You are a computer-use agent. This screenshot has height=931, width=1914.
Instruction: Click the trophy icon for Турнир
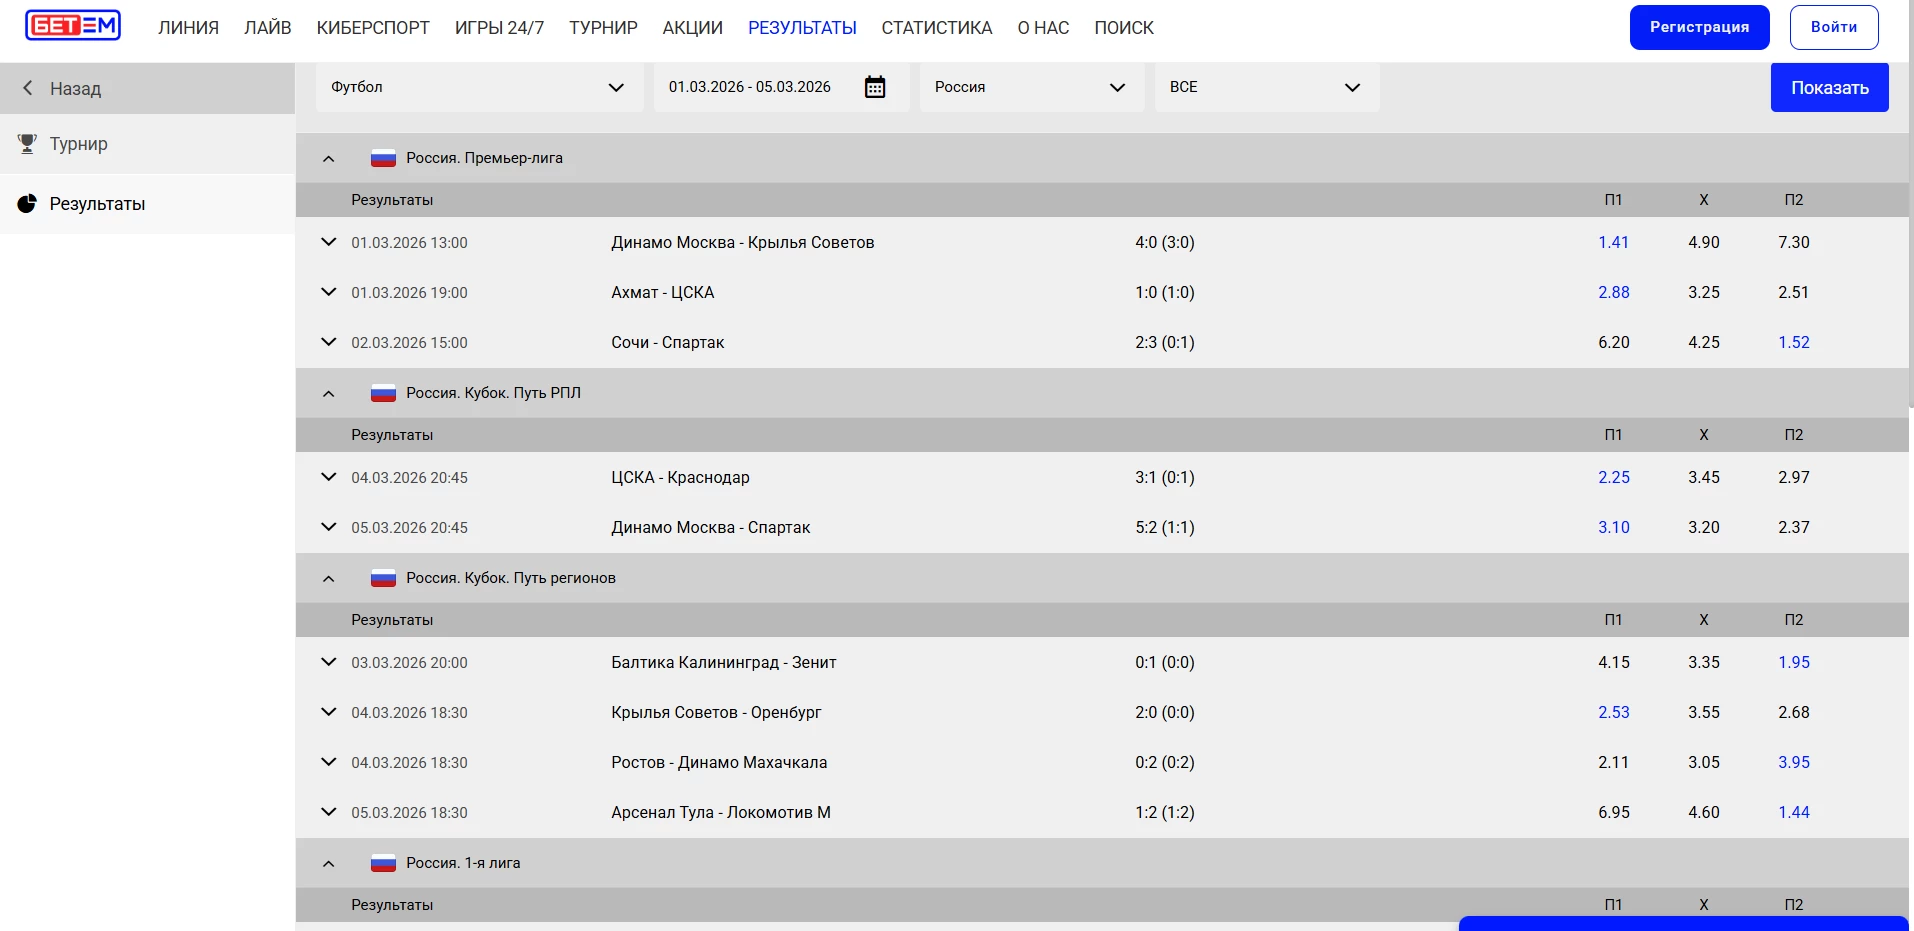[28, 144]
